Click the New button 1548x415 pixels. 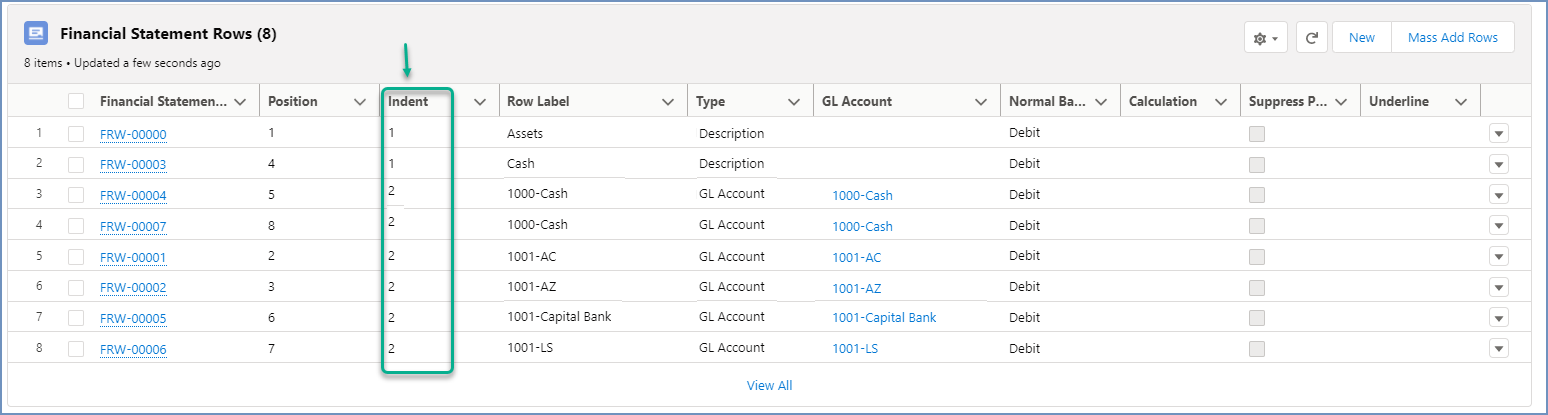pyautogui.click(x=1361, y=37)
